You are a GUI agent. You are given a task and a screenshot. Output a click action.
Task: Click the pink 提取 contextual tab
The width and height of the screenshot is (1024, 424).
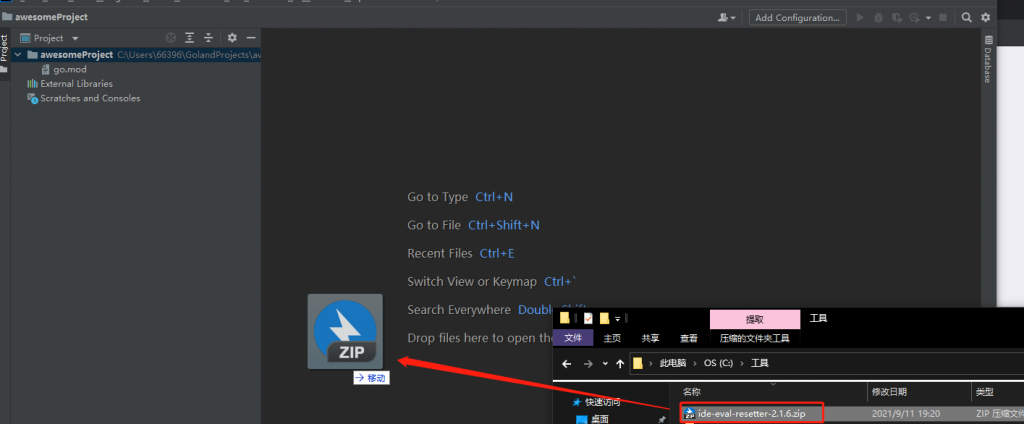pos(755,319)
